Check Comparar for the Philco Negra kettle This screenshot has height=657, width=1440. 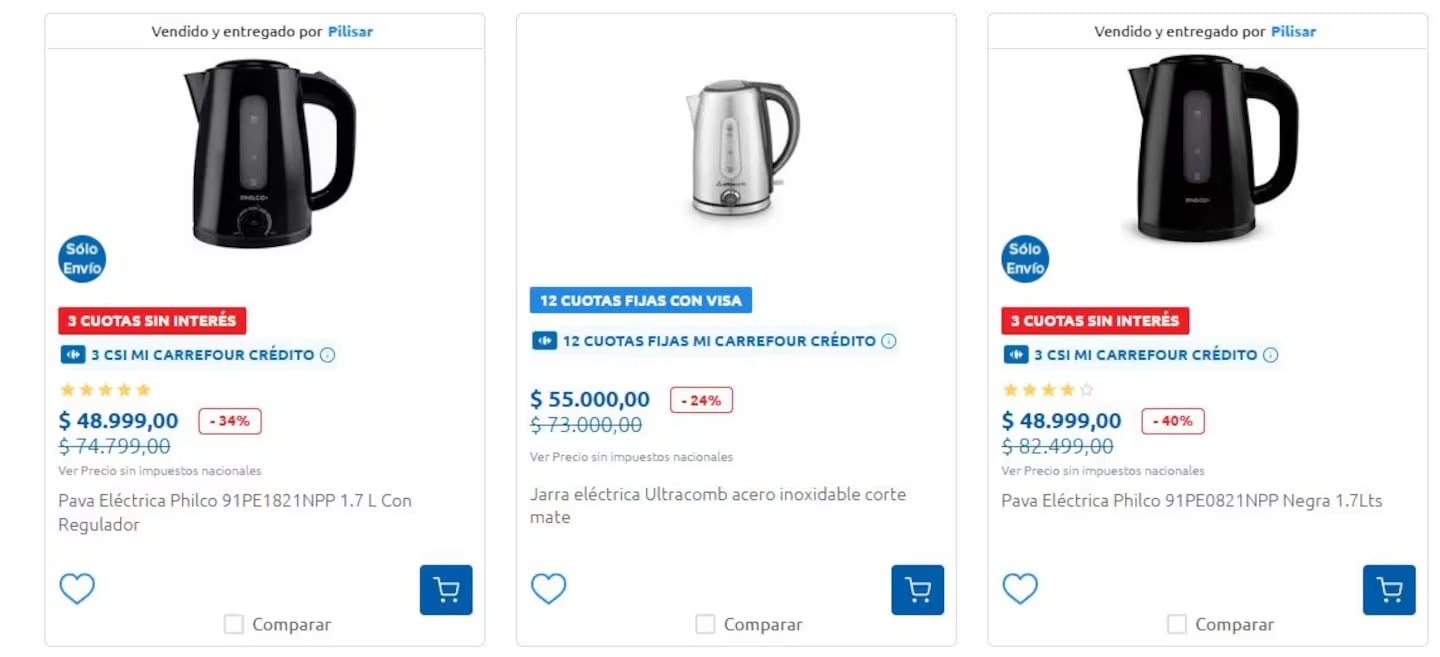pyautogui.click(x=1176, y=623)
